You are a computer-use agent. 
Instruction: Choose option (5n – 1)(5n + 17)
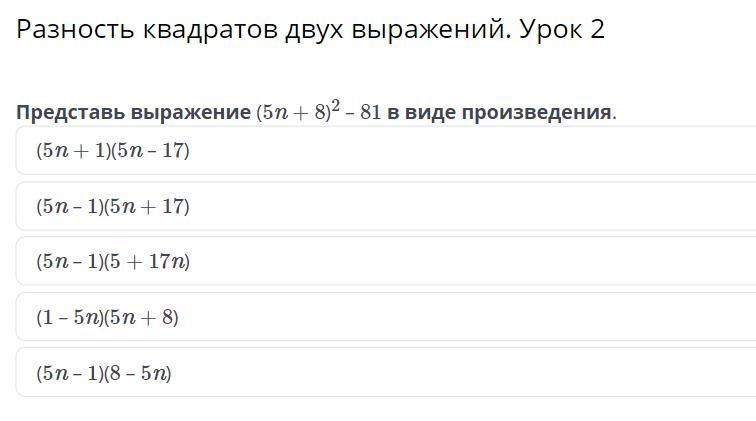[112, 207]
